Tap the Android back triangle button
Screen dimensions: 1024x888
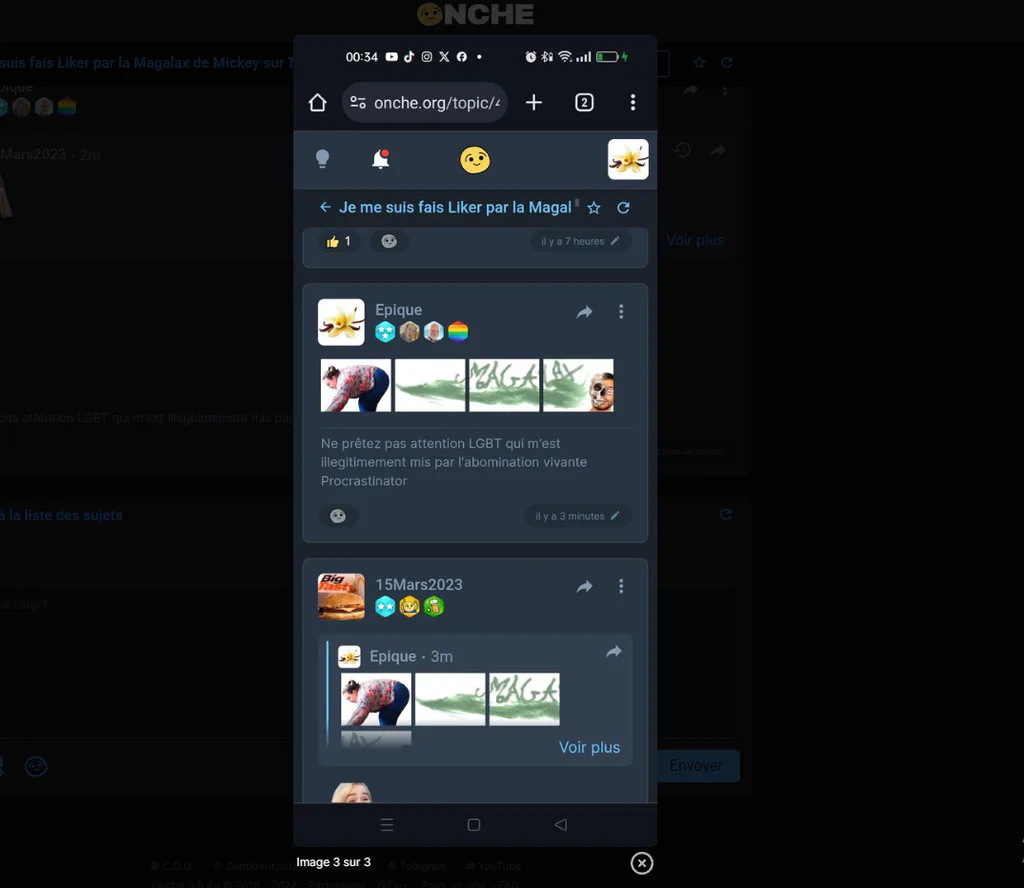click(x=560, y=825)
